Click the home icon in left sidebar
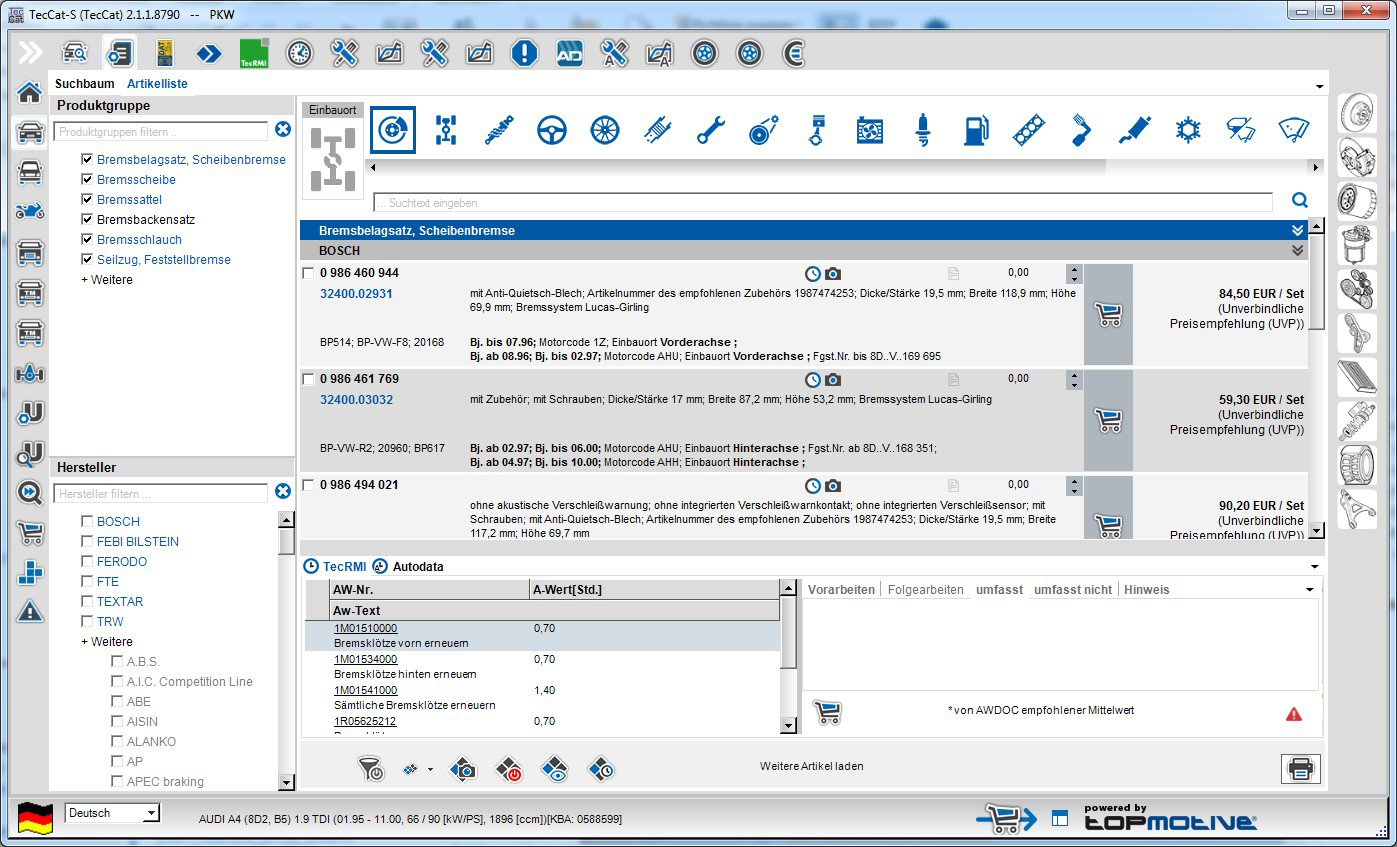Image resolution: width=1397 pixels, height=847 pixels. 30,93
